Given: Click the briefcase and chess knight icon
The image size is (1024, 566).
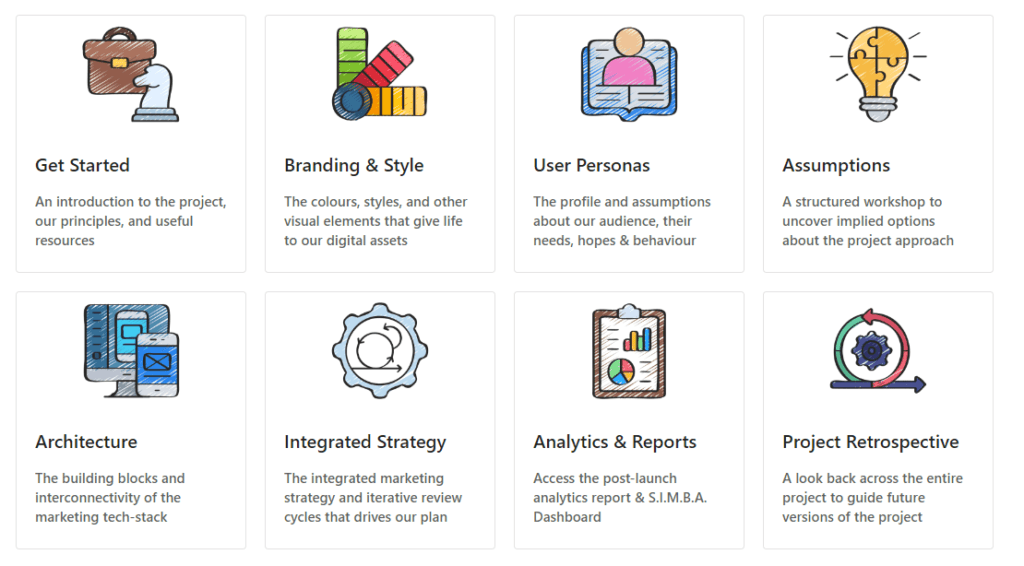Looking at the screenshot, I should 131,74.
